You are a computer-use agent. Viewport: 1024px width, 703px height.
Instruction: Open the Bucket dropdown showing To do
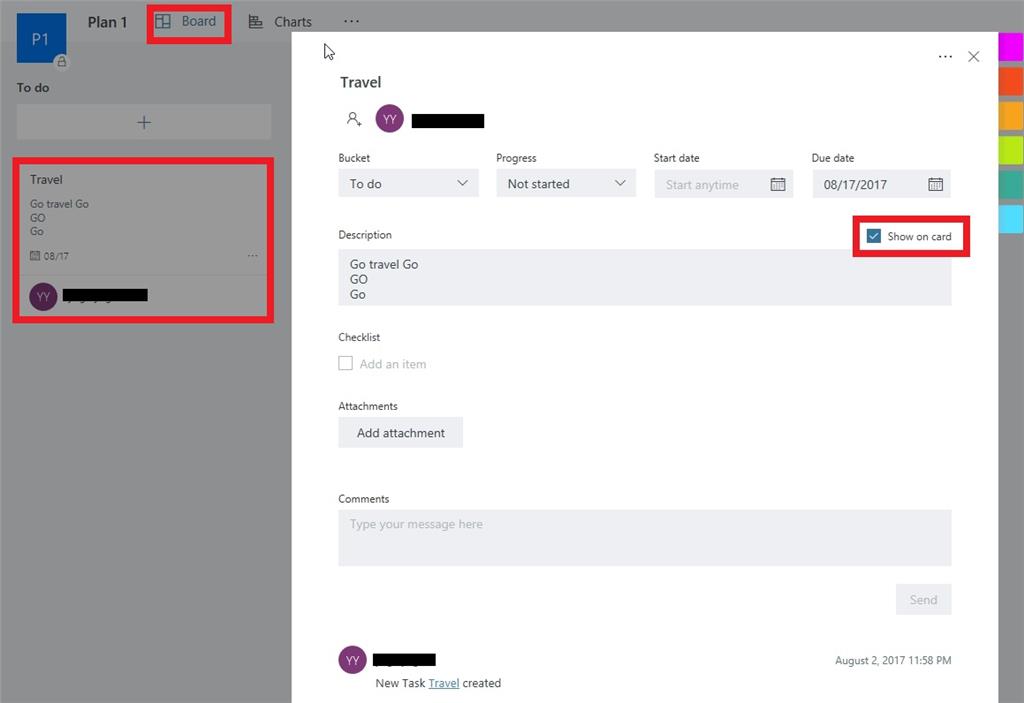[x=408, y=184]
